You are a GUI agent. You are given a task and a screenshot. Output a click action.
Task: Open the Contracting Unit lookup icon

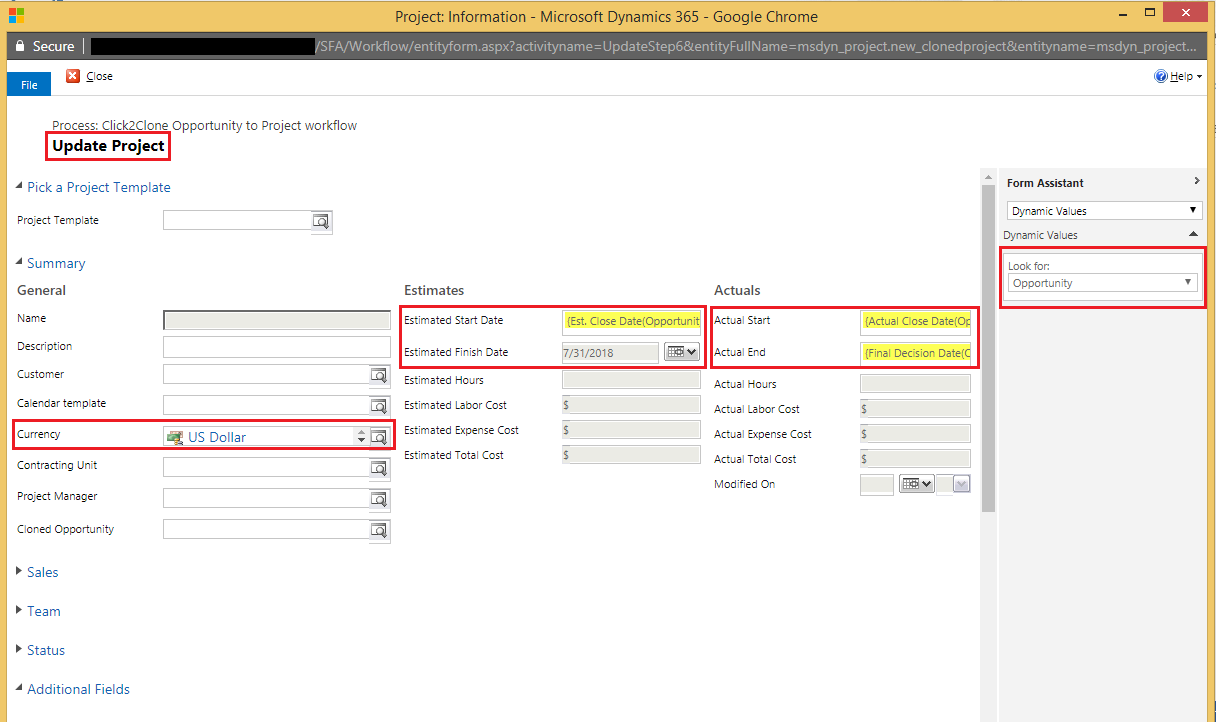point(379,468)
